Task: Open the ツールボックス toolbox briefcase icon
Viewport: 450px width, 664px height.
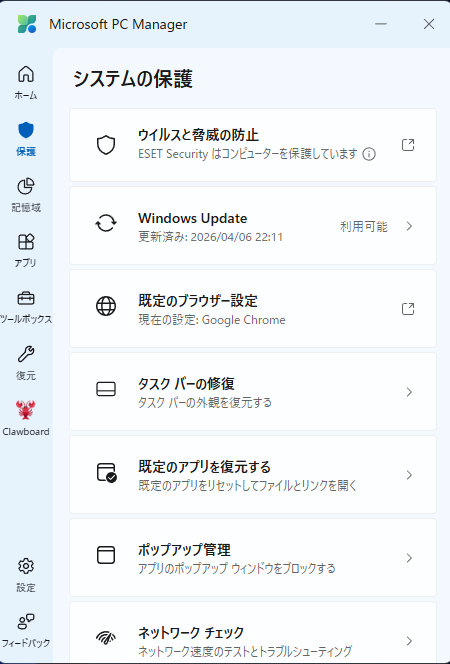Action: pyautogui.click(x=26, y=298)
